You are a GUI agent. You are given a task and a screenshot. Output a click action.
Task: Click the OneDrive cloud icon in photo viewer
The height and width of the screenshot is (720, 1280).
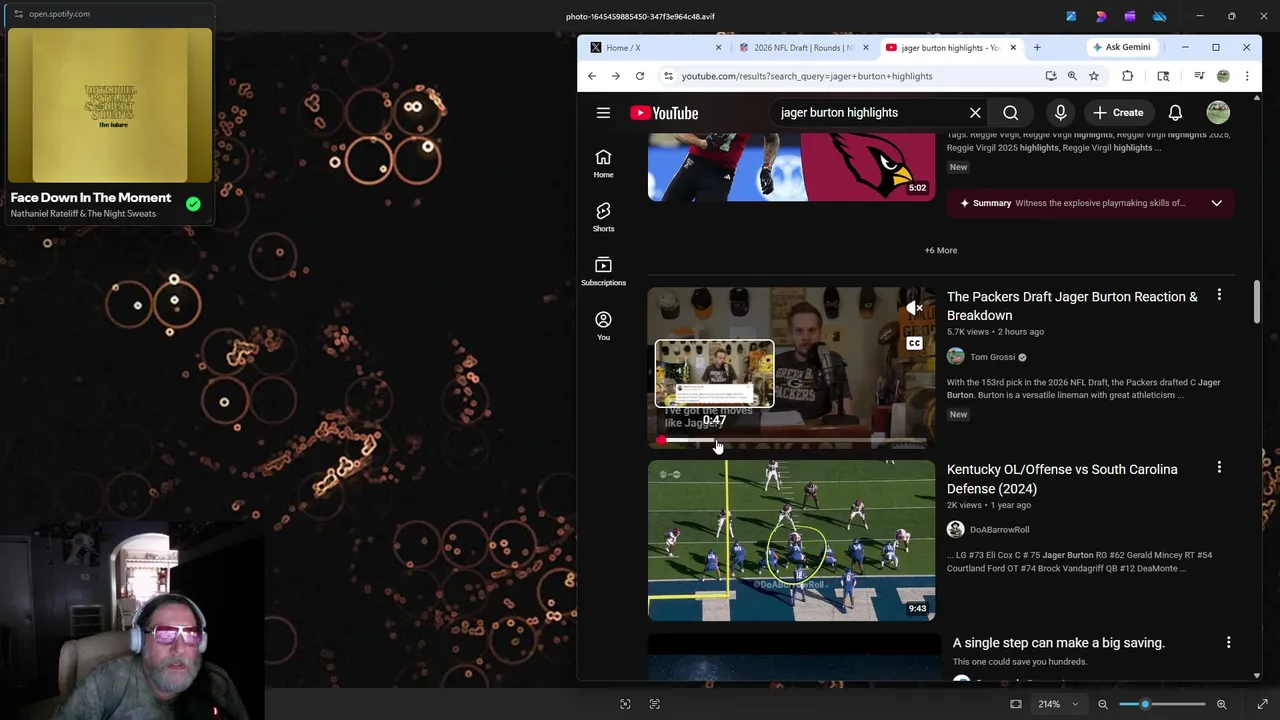(x=1159, y=16)
